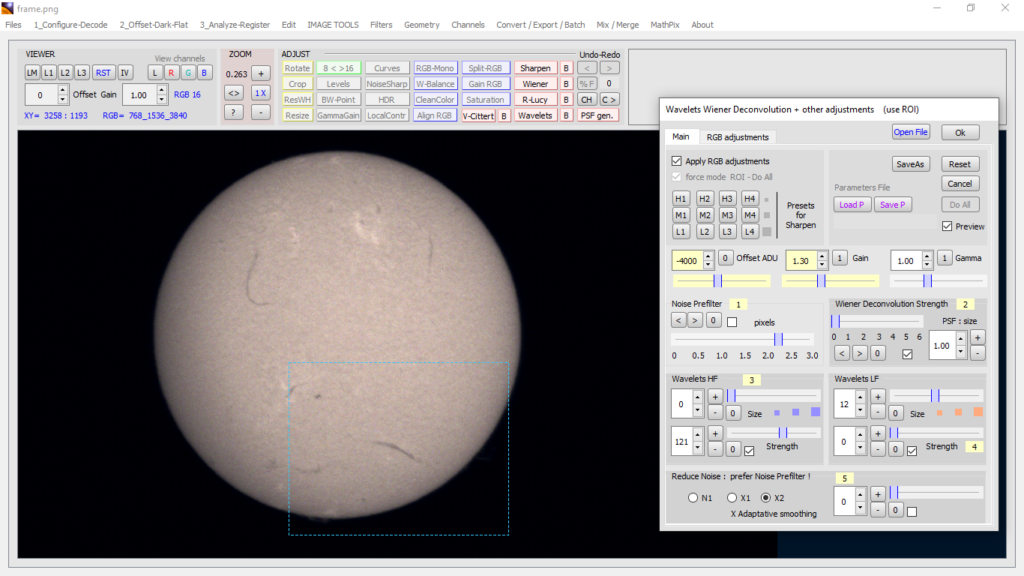Open the Files menu
The height and width of the screenshot is (576, 1024).
pyautogui.click(x=13, y=25)
